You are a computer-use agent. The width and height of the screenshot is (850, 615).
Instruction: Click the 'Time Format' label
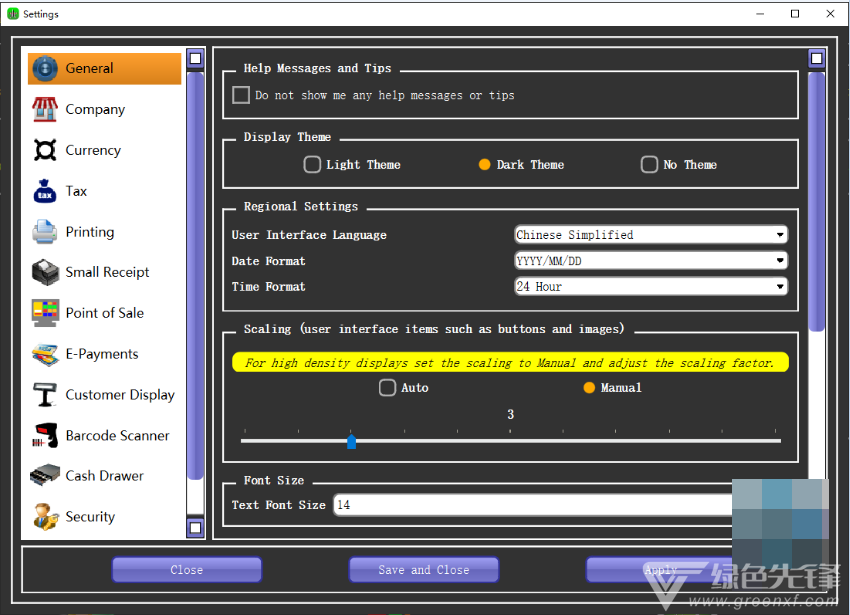click(268, 286)
